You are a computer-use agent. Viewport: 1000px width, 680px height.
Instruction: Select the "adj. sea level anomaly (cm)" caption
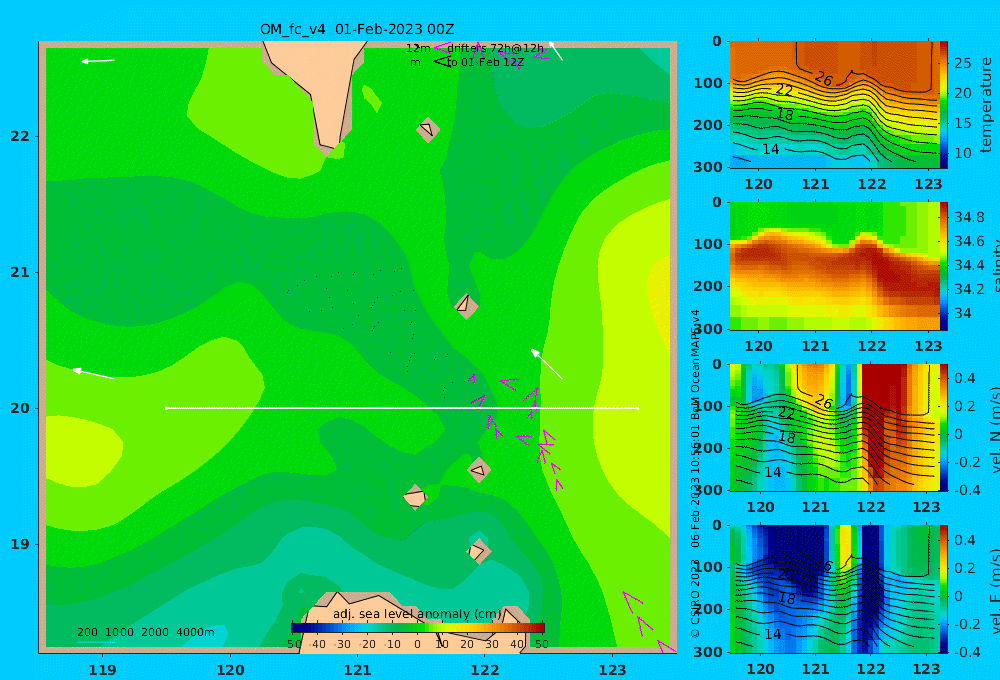coord(417,614)
